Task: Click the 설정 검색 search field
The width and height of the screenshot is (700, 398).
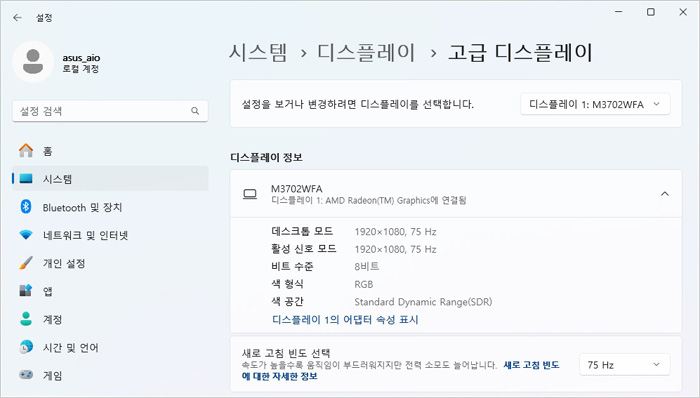Action: [110, 111]
